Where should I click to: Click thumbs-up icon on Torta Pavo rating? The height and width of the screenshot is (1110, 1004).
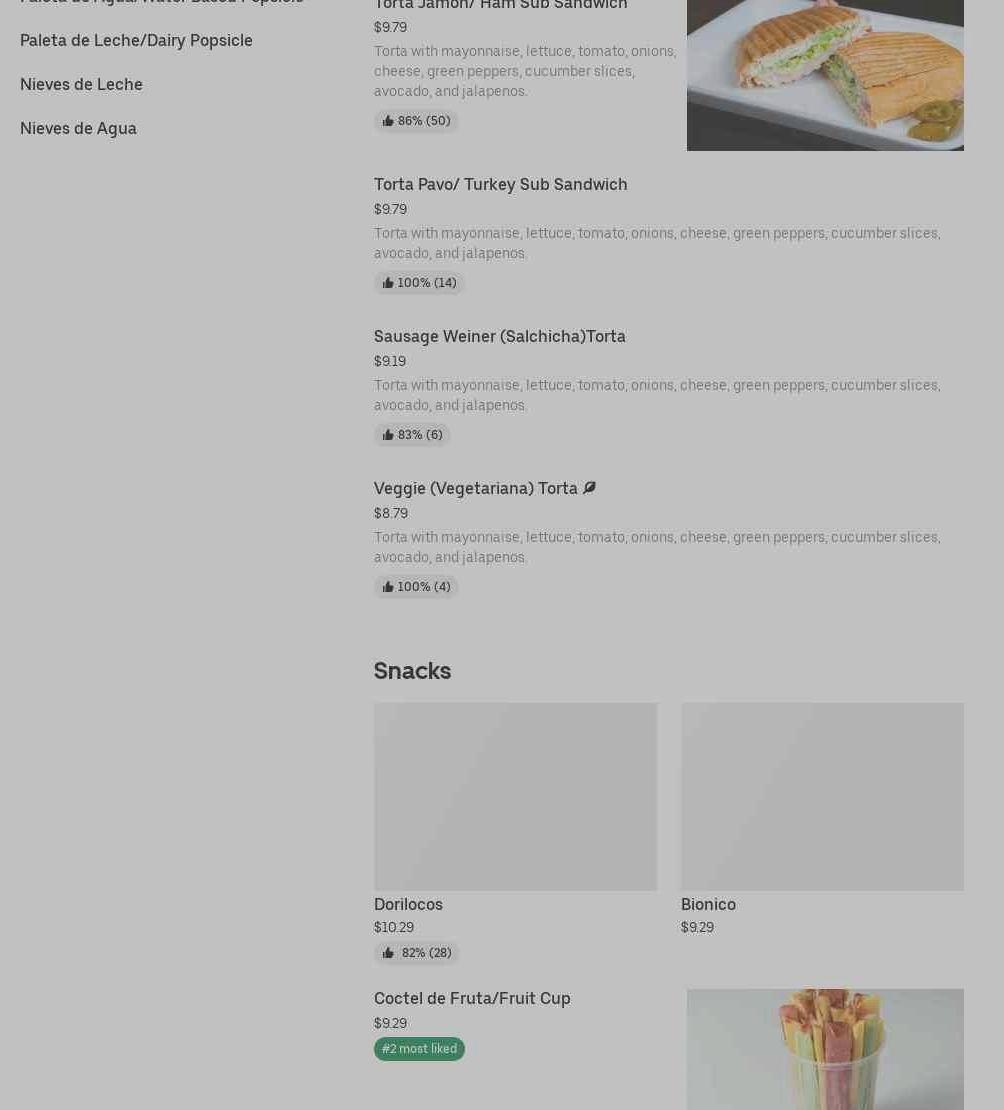click(x=387, y=283)
